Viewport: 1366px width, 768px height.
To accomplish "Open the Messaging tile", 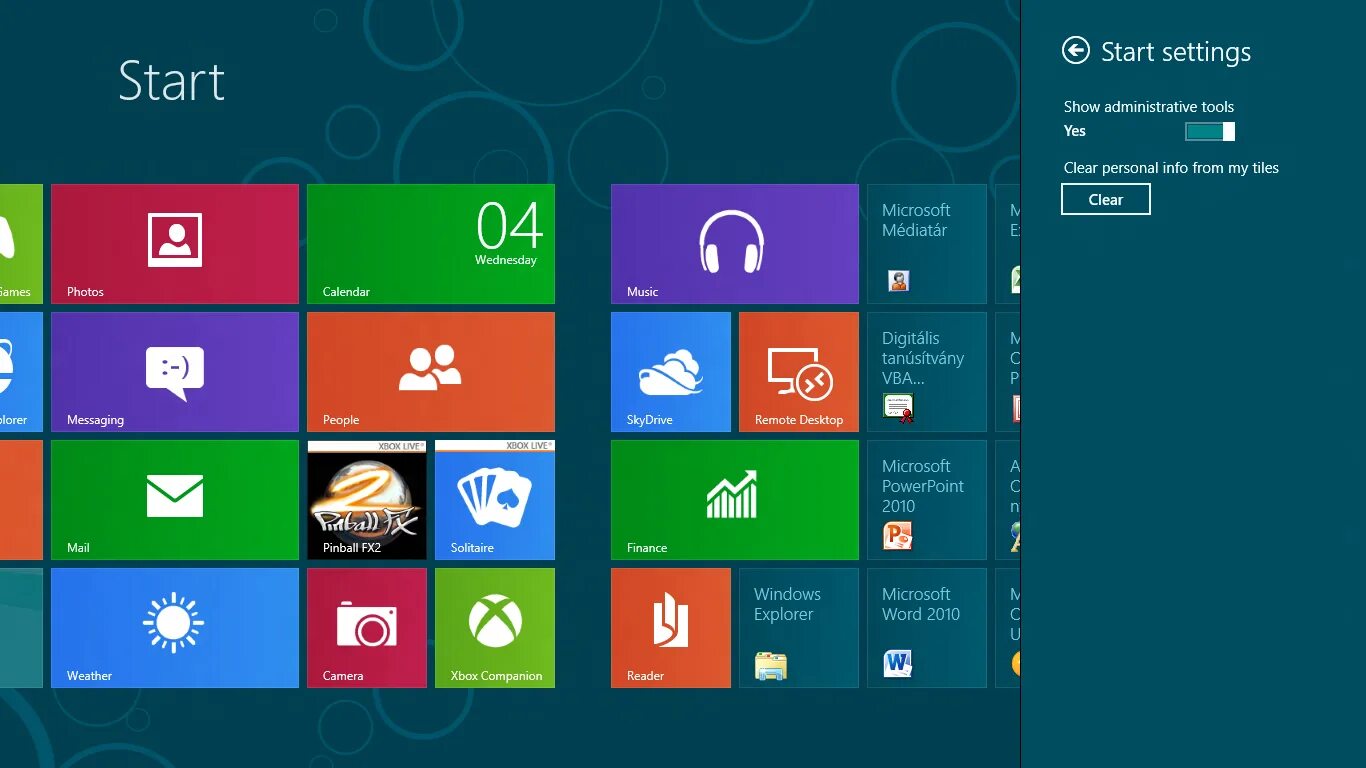I will [x=175, y=372].
